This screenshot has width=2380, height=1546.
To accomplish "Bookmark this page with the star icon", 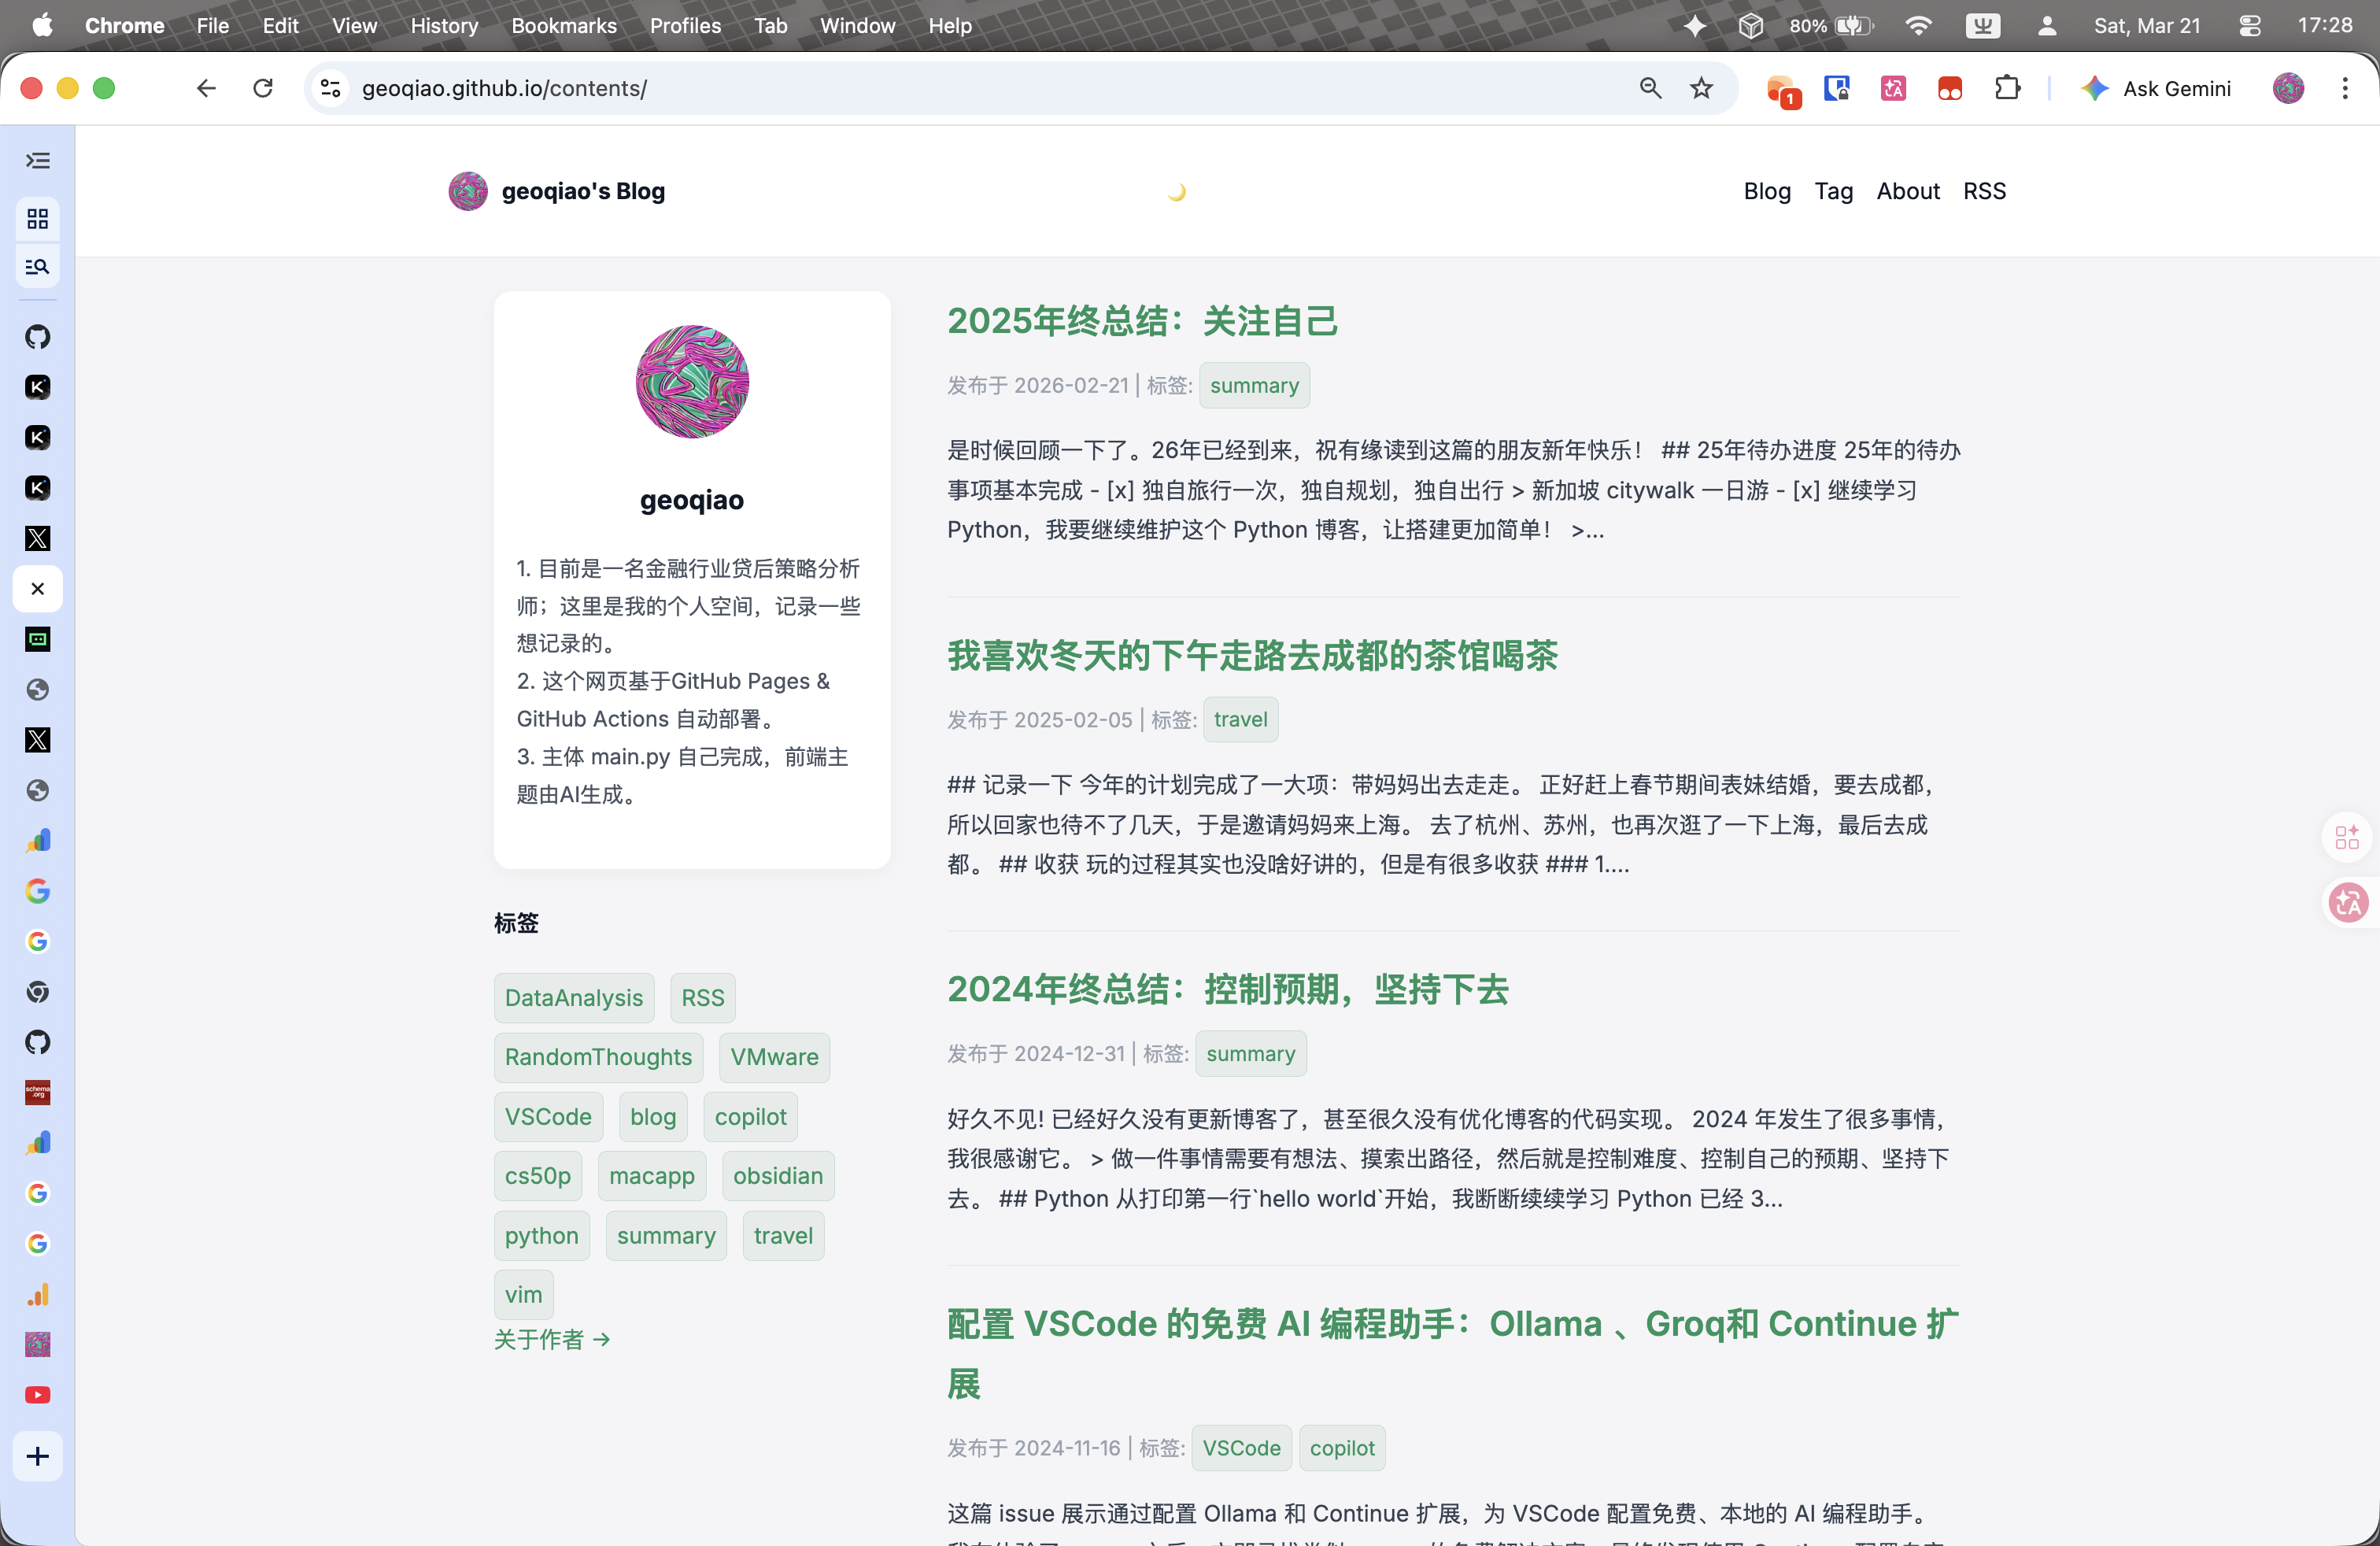I will 1702,88.
